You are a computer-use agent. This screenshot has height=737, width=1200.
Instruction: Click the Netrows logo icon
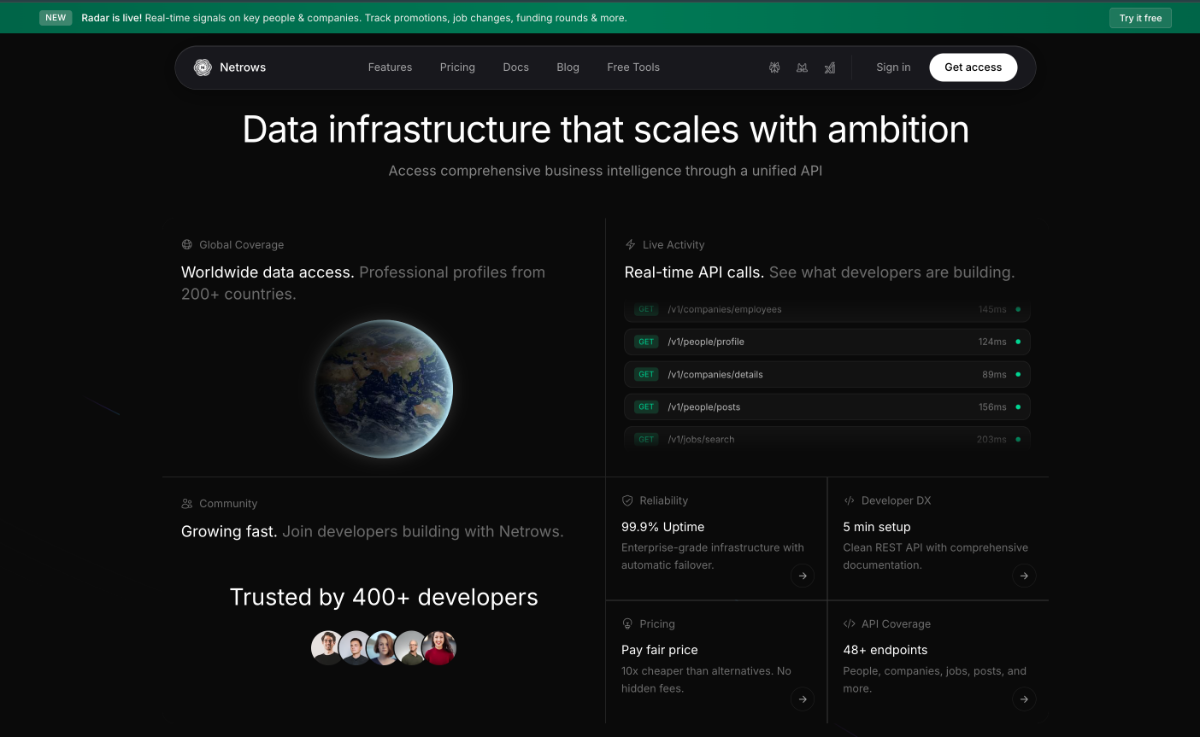tap(203, 67)
